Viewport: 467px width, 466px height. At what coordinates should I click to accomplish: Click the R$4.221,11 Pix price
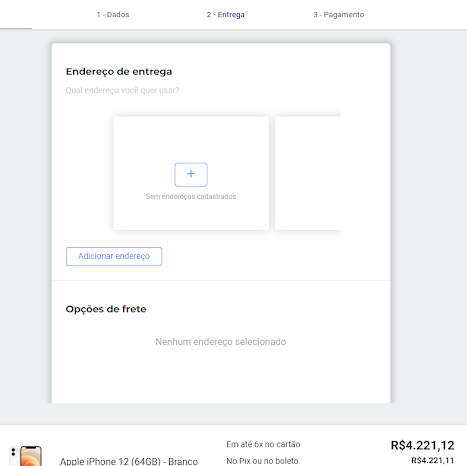pos(433,460)
